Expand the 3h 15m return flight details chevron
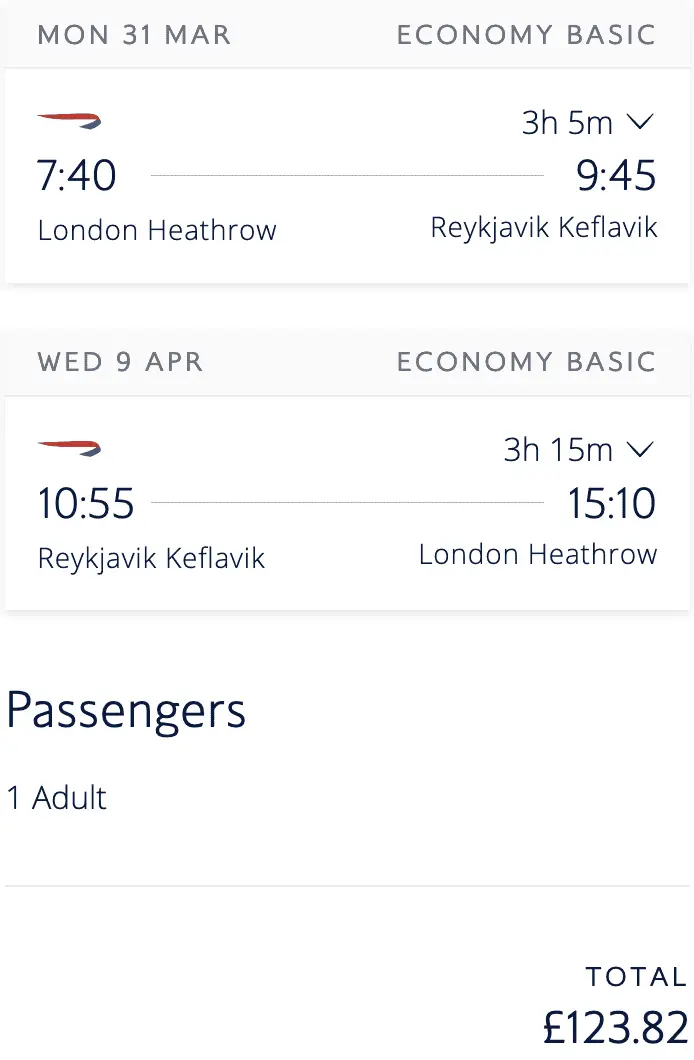The width and height of the screenshot is (694, 1060). (639, 450)
